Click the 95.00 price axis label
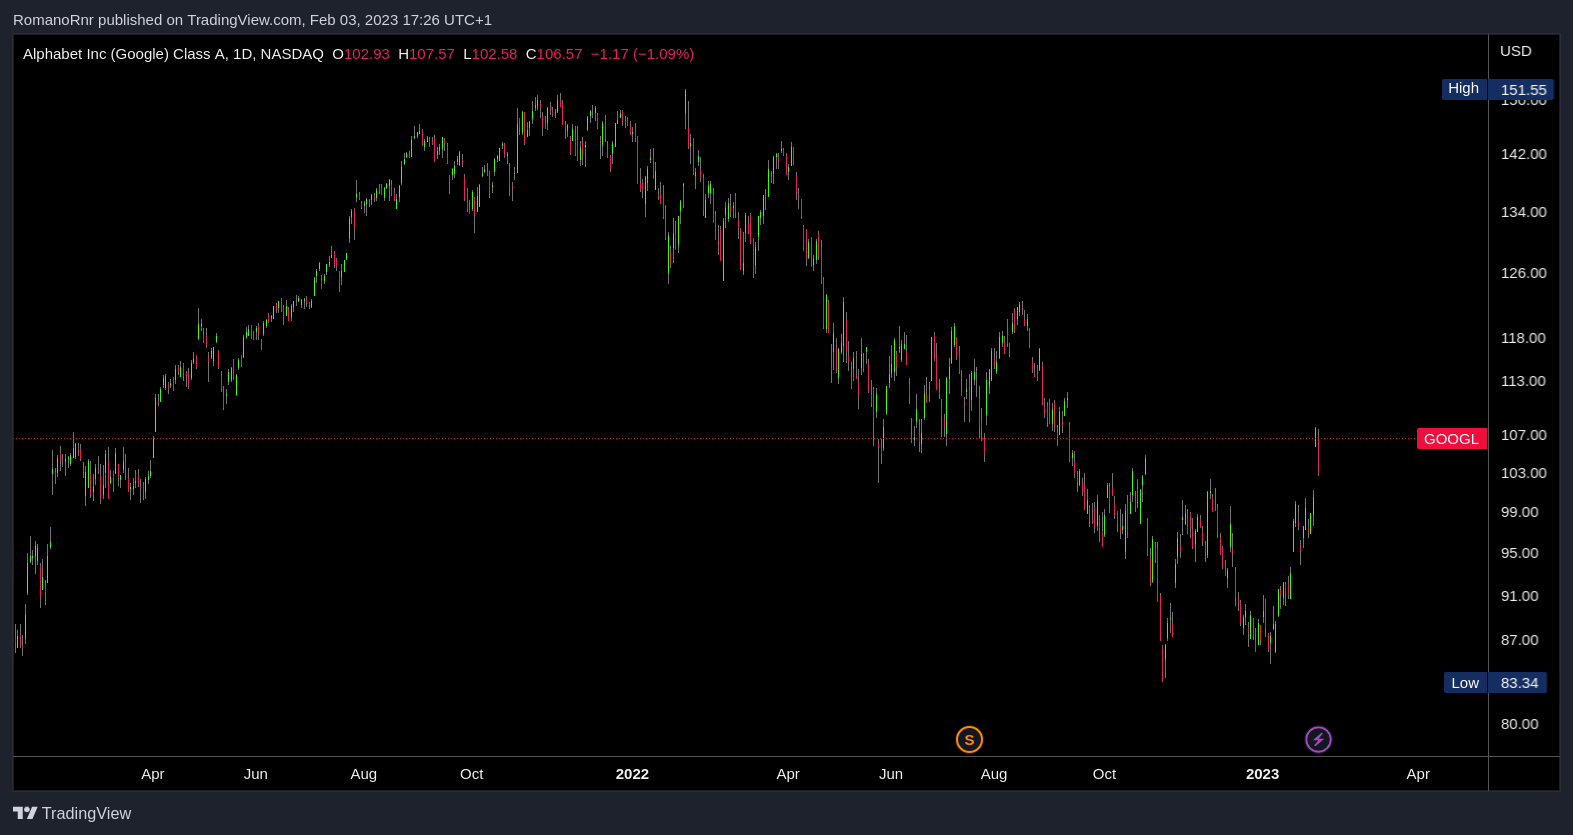Screen dimensions: 1573x835 pos(1519,553)
